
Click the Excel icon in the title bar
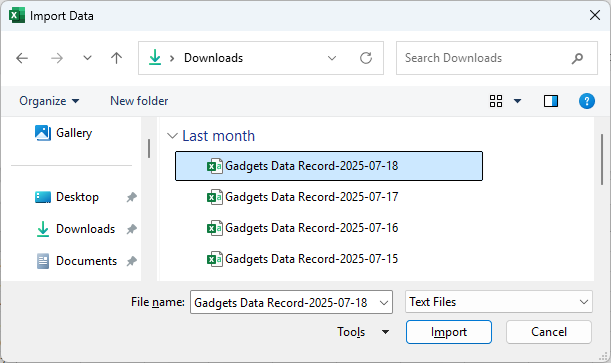click(x=17, y=16)
